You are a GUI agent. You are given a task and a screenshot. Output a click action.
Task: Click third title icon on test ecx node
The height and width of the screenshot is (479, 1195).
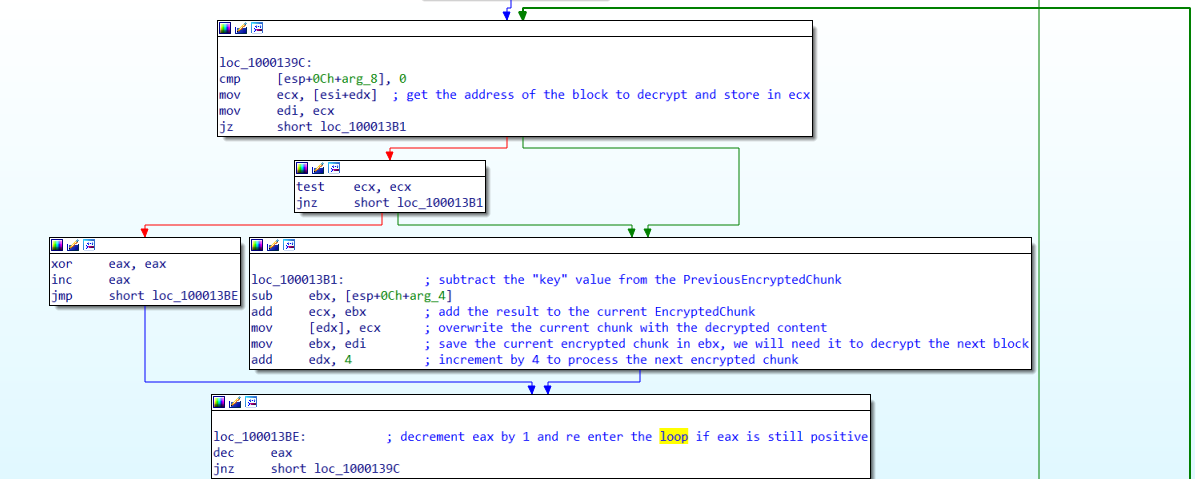[335, 168]
